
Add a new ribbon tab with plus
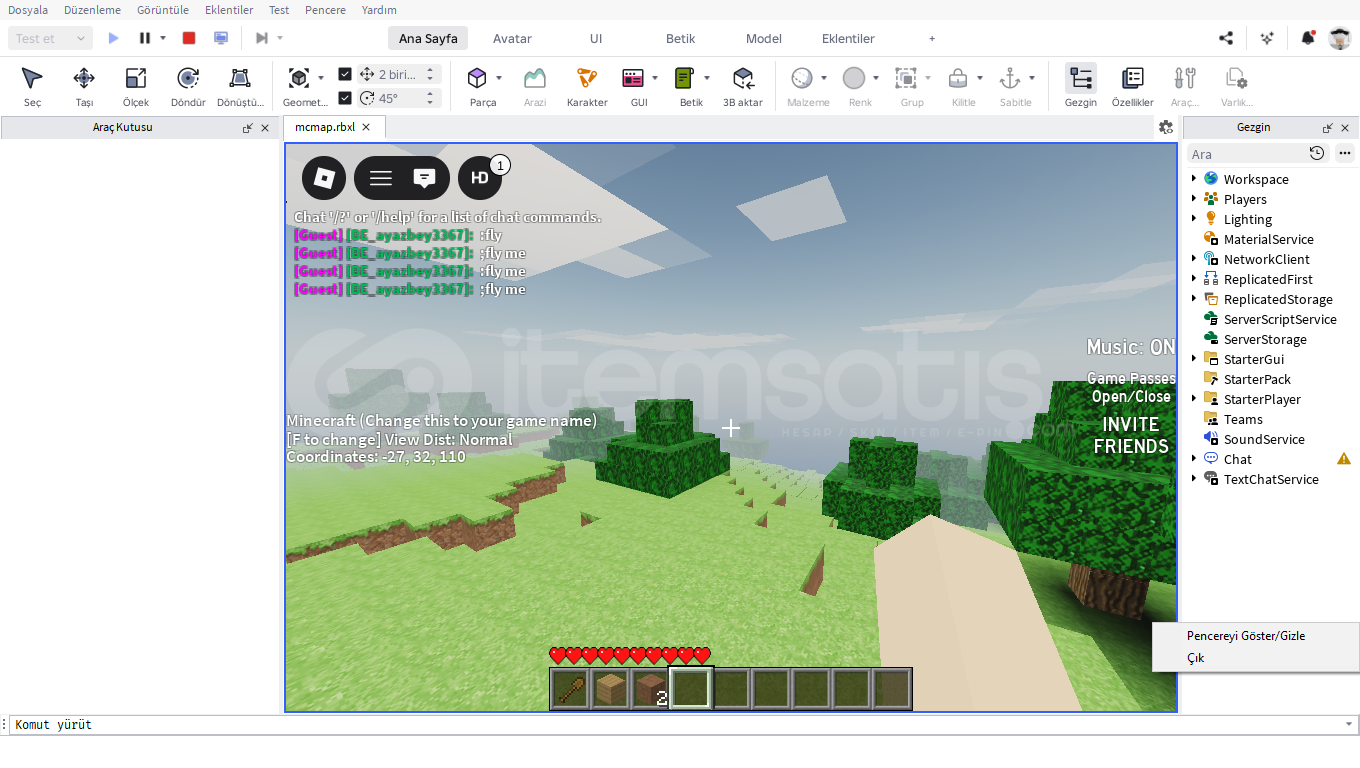pos(932,38)
